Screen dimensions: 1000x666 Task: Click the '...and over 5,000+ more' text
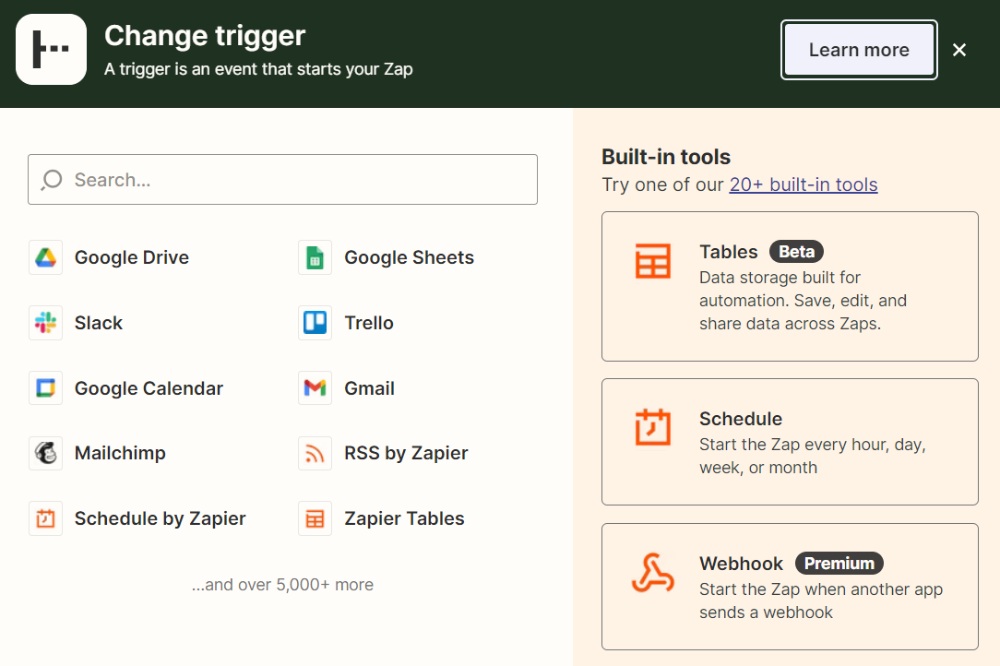(x=283, y=584)
